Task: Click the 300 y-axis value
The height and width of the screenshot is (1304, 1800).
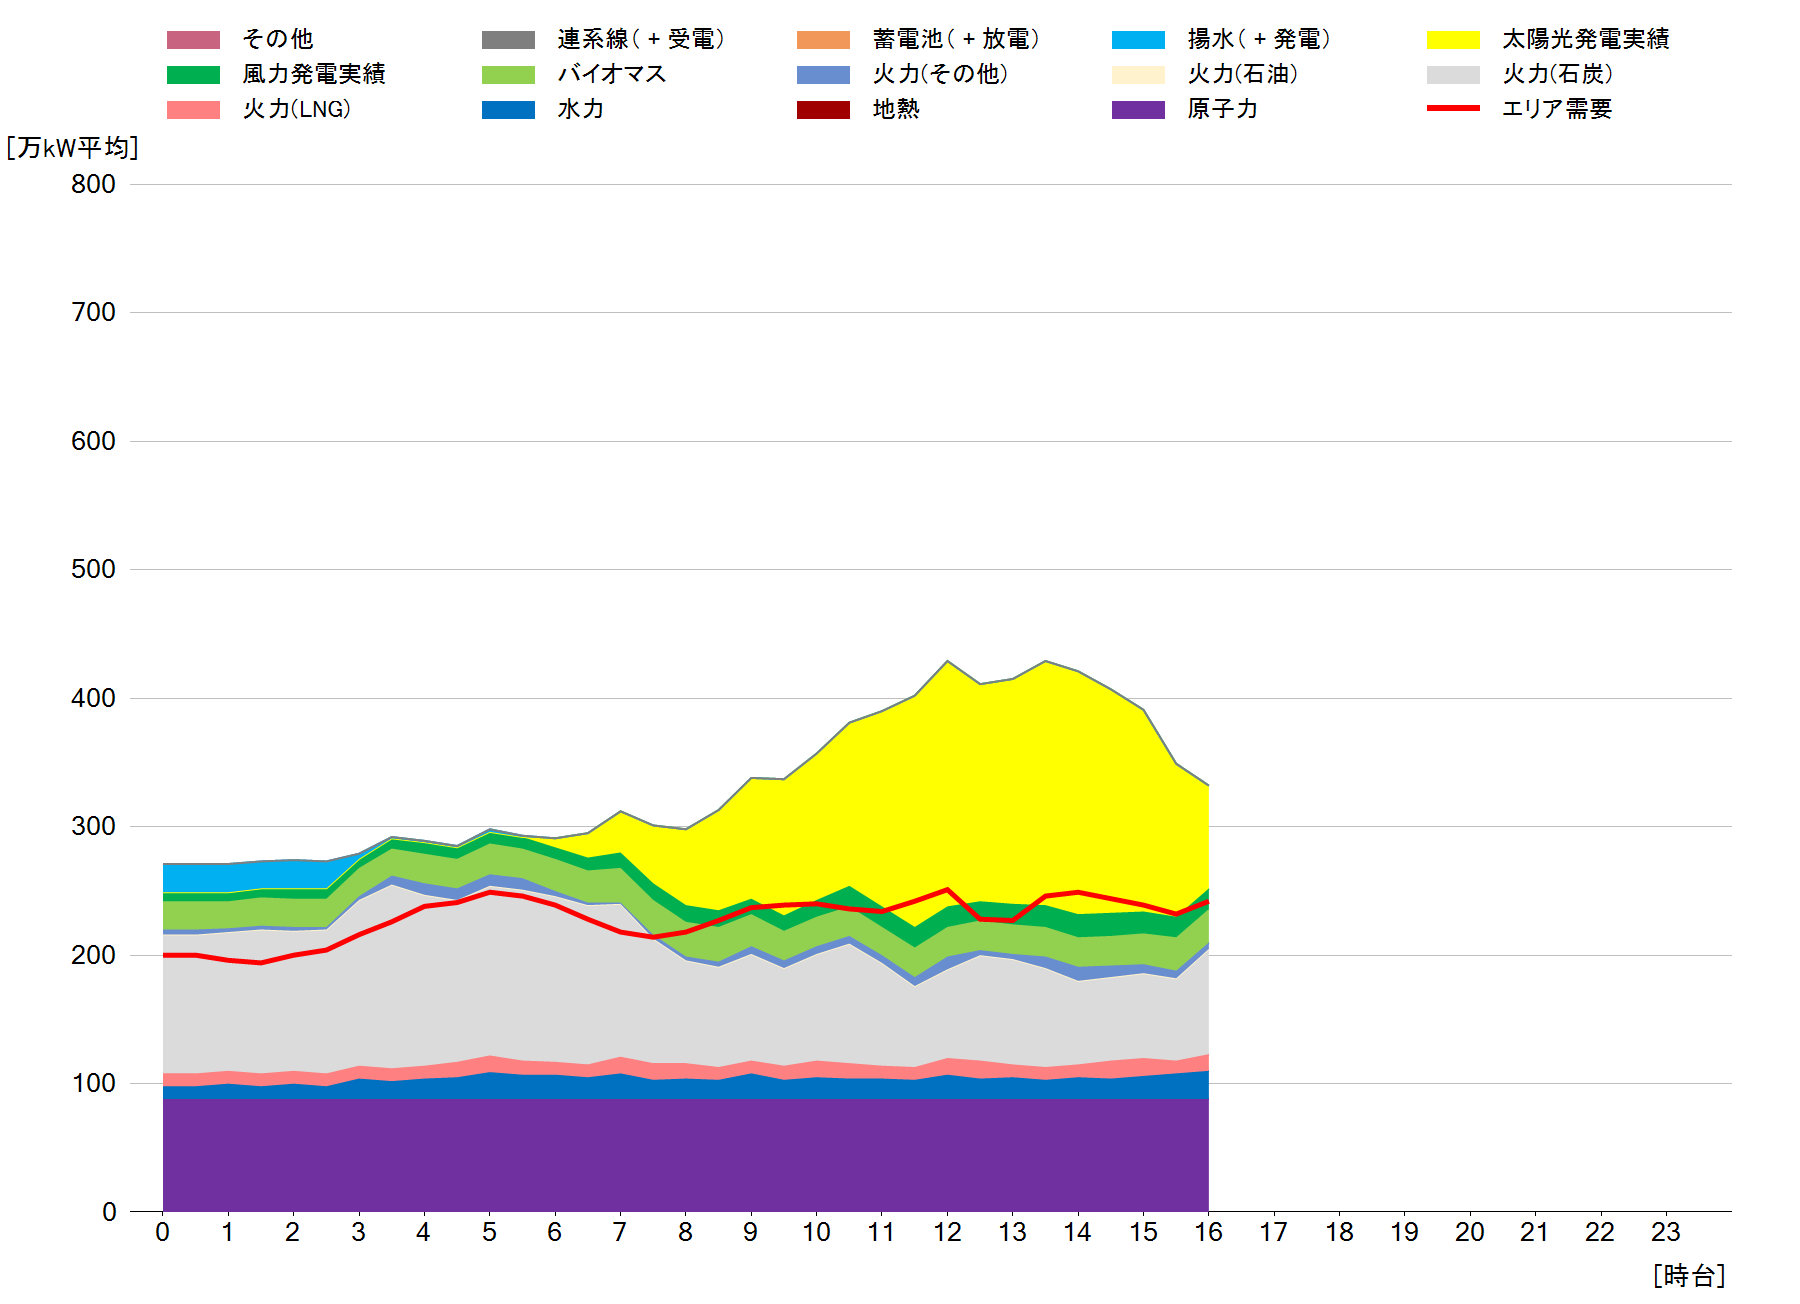Action: pos(93,826)
